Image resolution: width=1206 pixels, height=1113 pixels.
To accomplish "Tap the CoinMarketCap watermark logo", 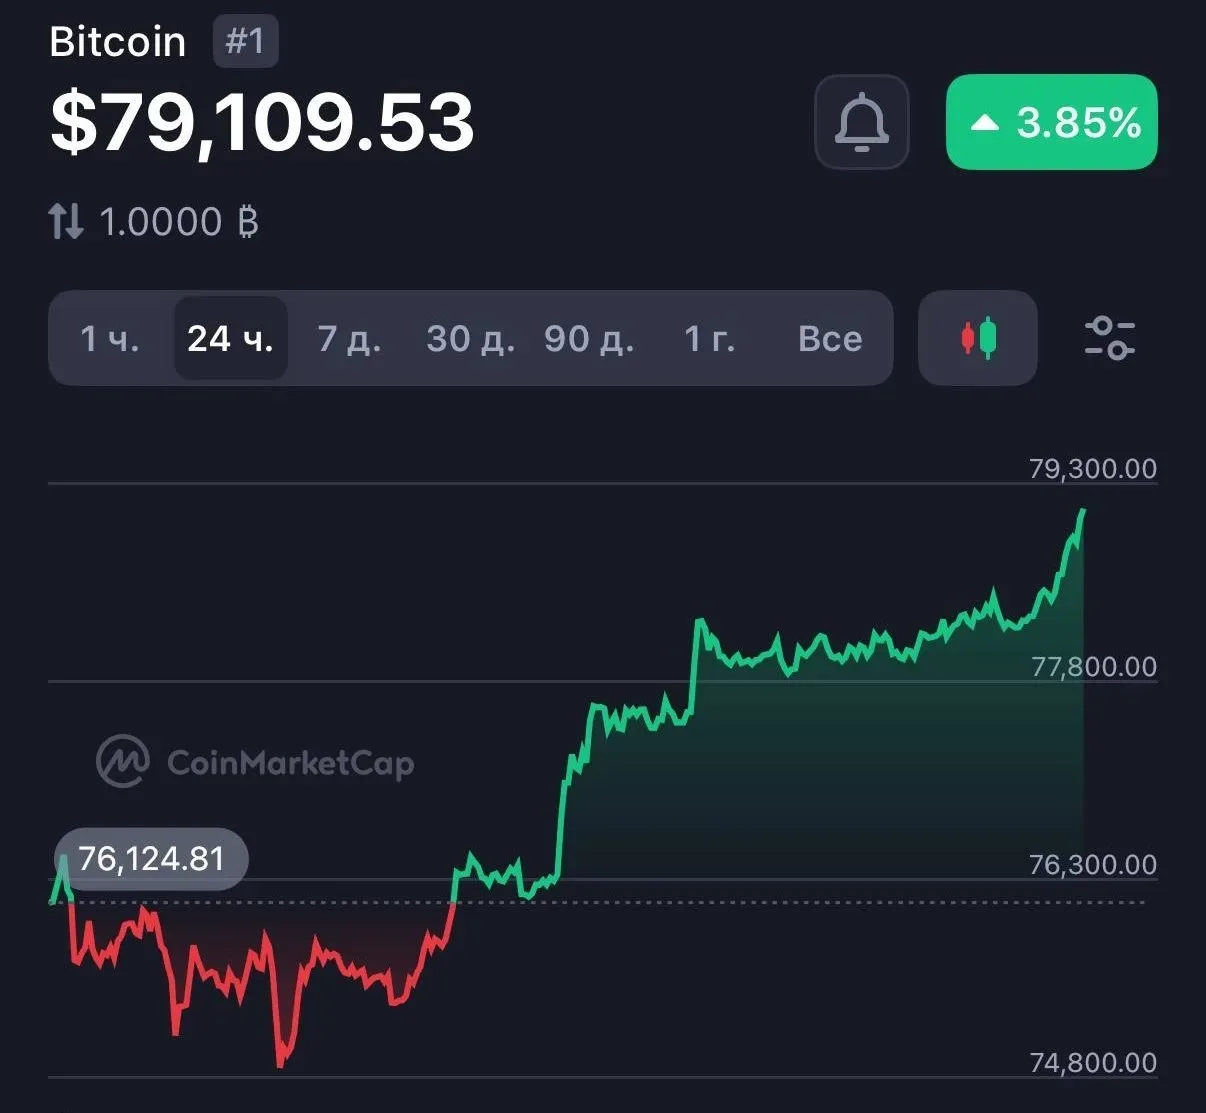I will click(x=255, y=762).
